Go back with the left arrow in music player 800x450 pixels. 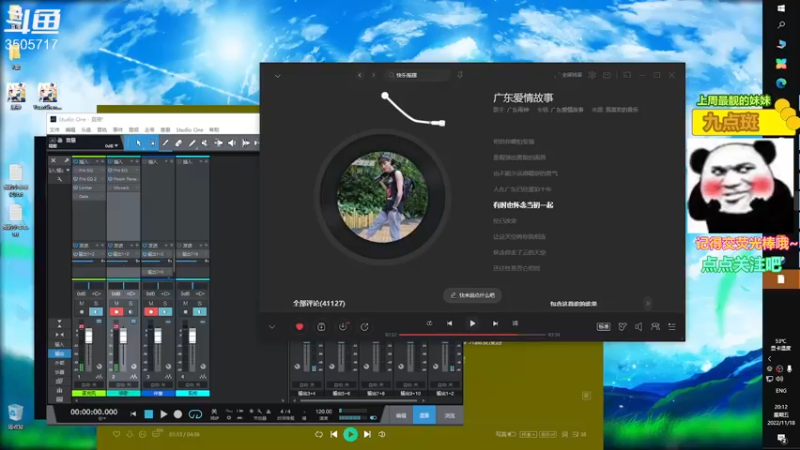(x=360, y=75)
